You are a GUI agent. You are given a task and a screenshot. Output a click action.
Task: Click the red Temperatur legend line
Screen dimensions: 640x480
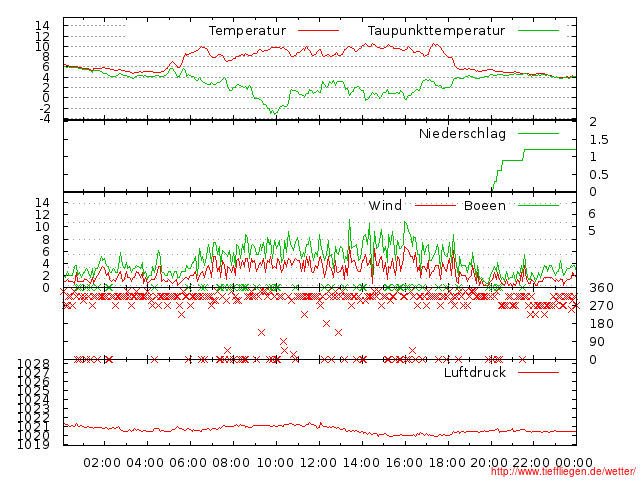click(318, 31)
